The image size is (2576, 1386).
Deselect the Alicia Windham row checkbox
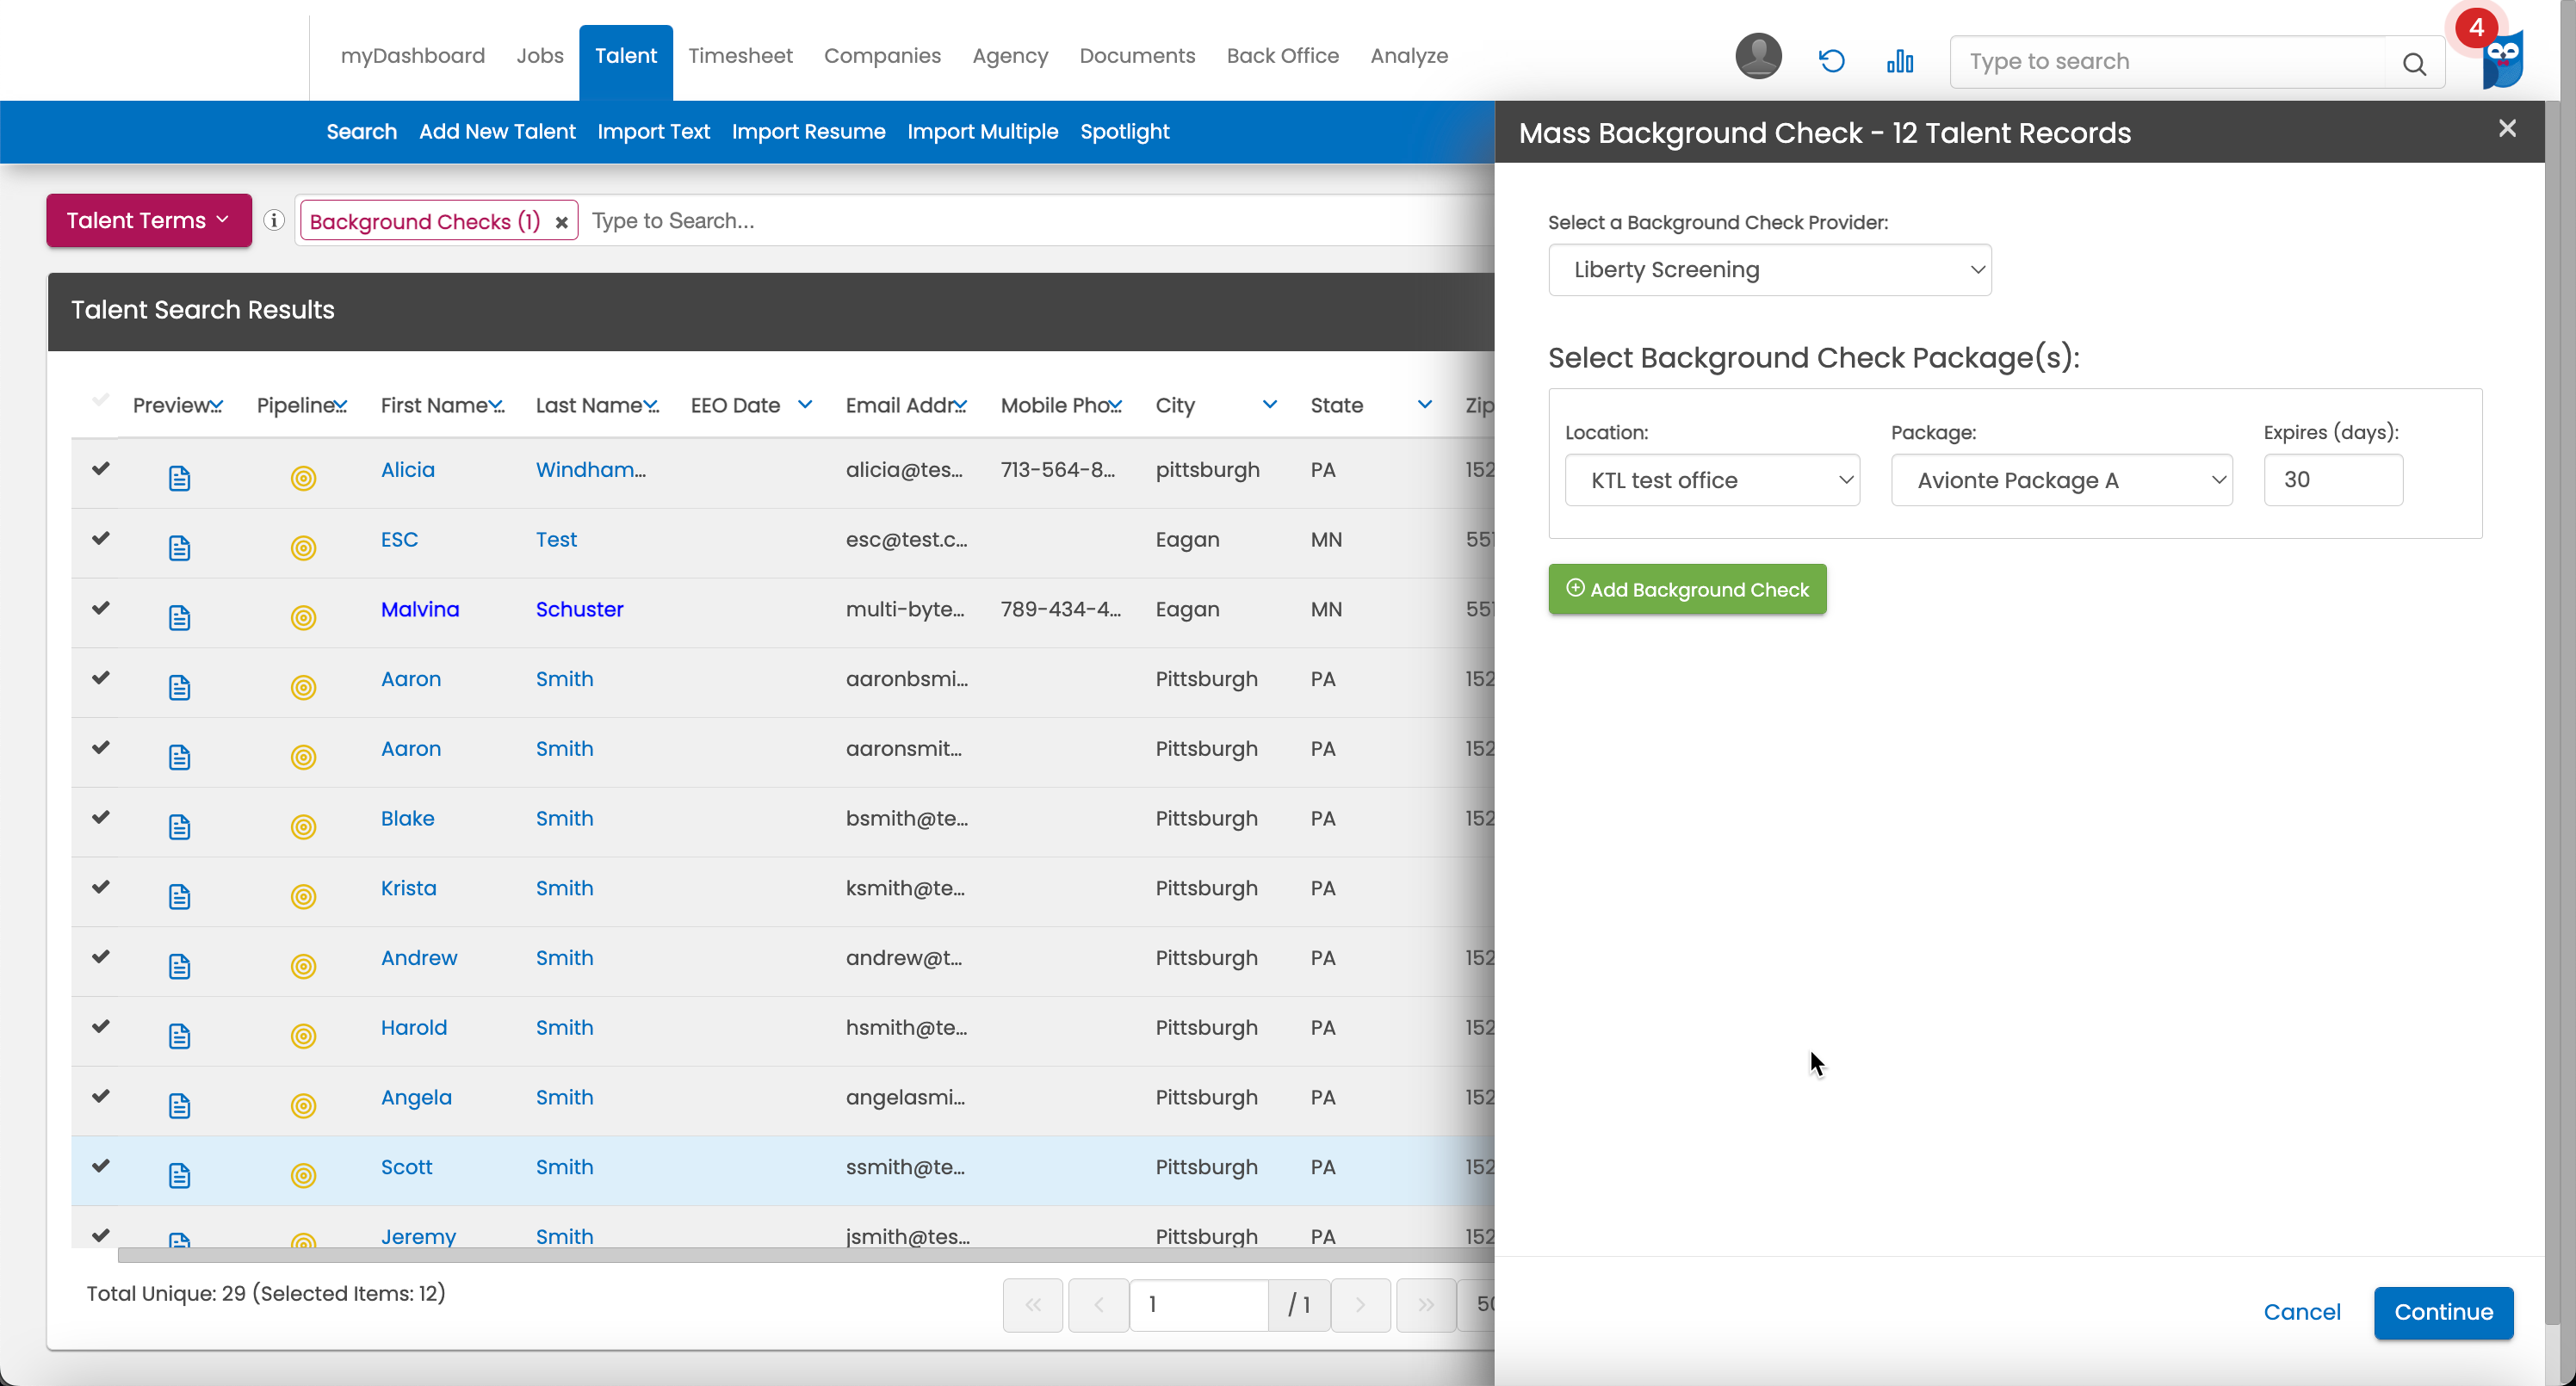click(100, 468)
